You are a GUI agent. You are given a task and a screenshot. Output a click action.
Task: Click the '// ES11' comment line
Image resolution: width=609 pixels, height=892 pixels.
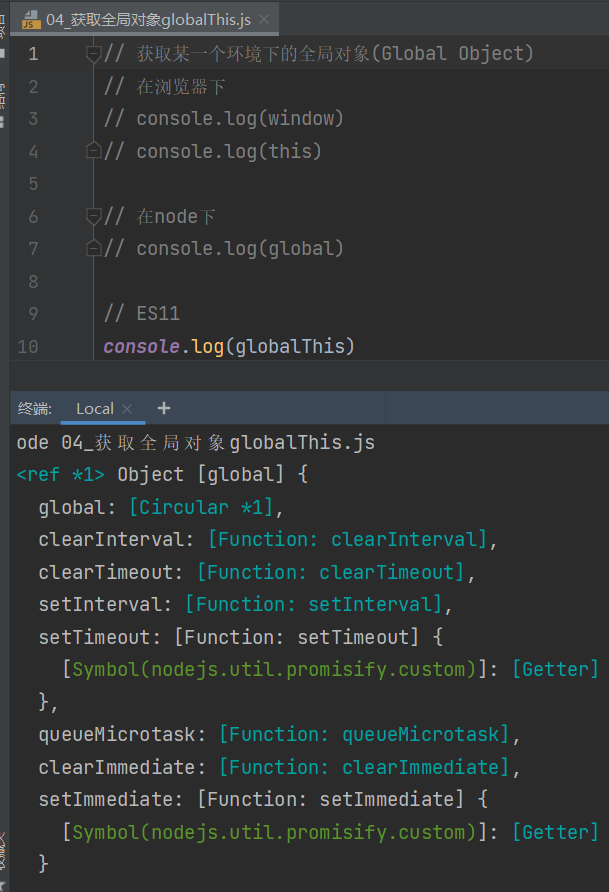142,313
